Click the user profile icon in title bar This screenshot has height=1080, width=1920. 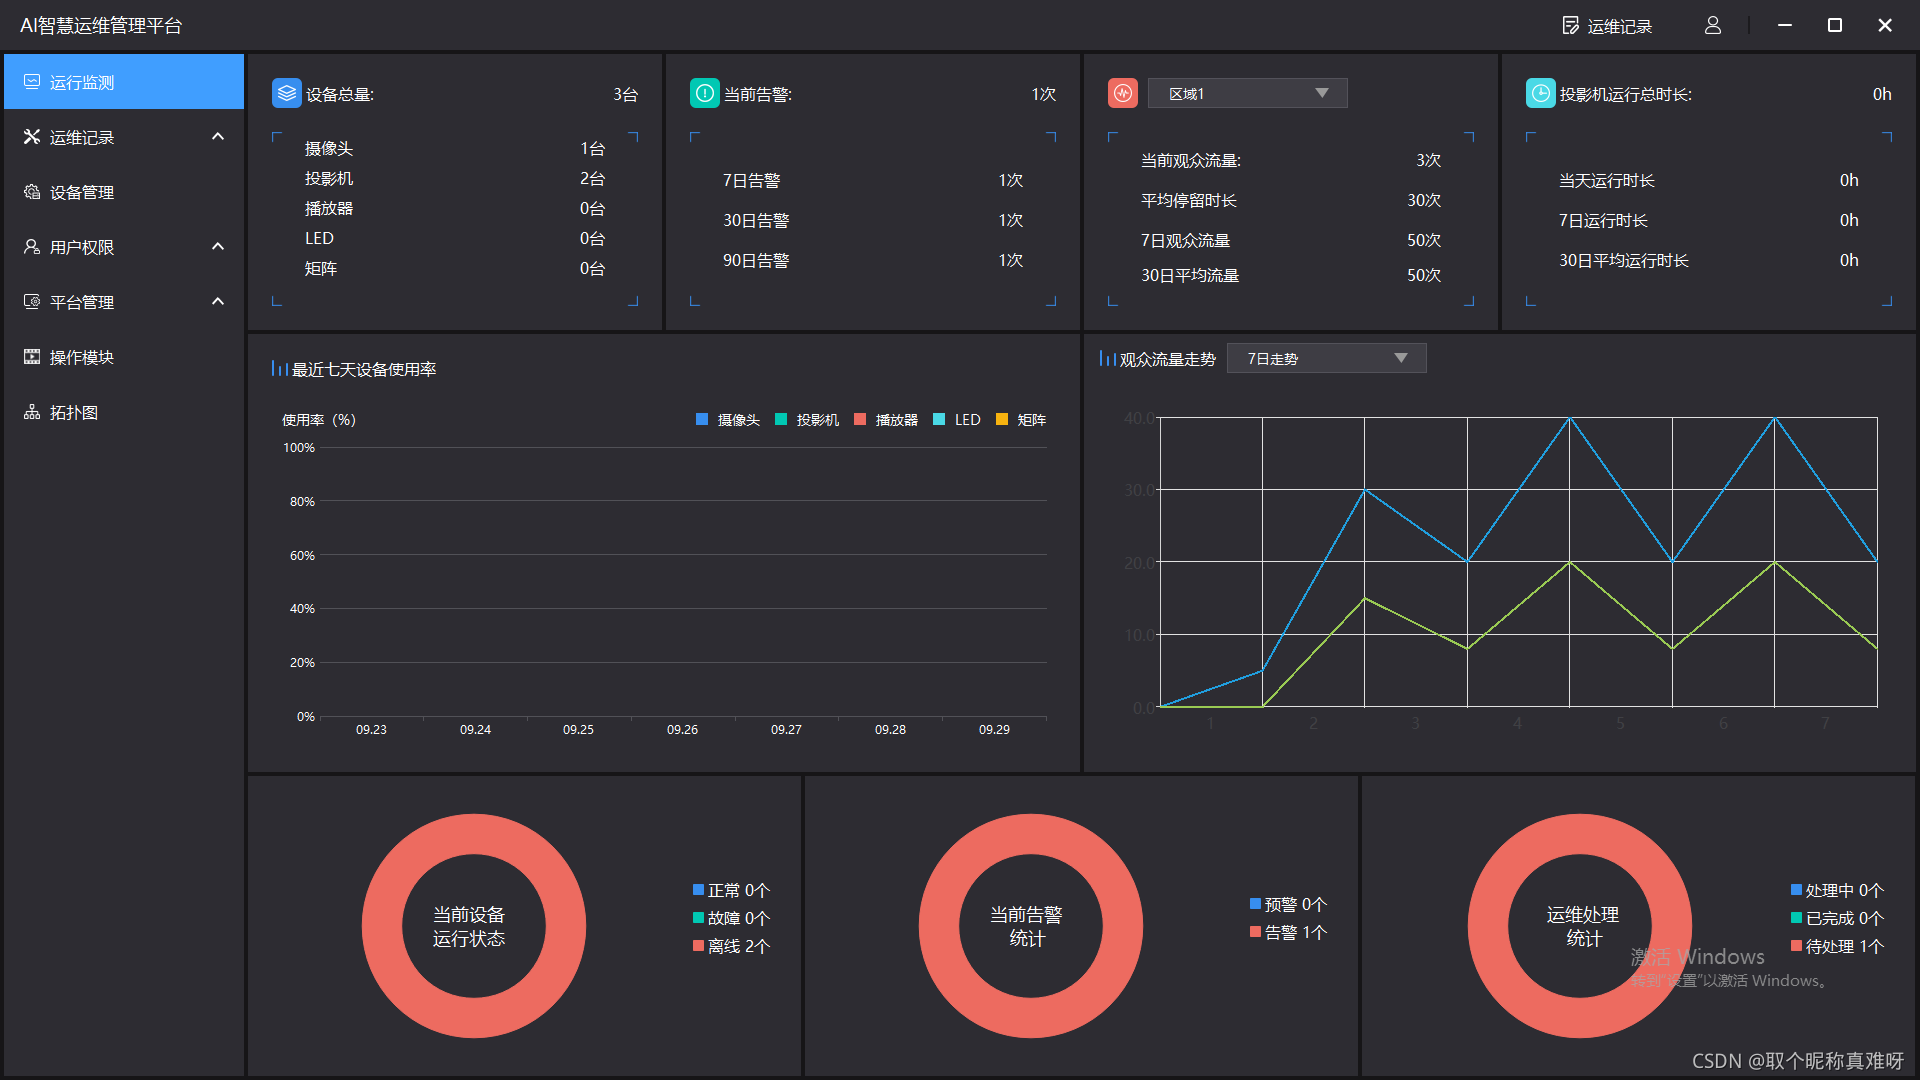[1713, 26]
